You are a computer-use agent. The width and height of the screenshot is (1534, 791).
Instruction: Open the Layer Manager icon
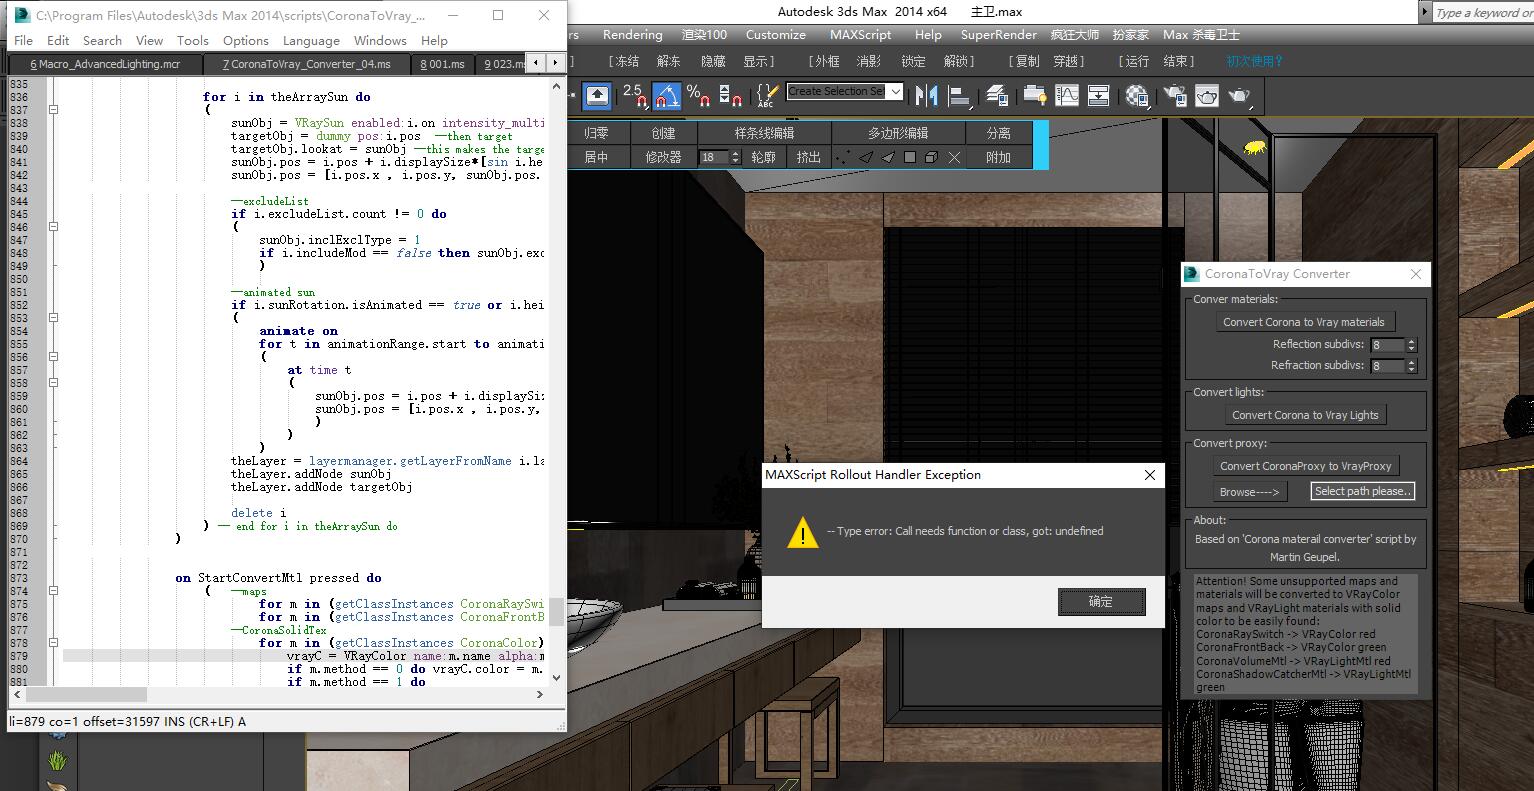997,96
